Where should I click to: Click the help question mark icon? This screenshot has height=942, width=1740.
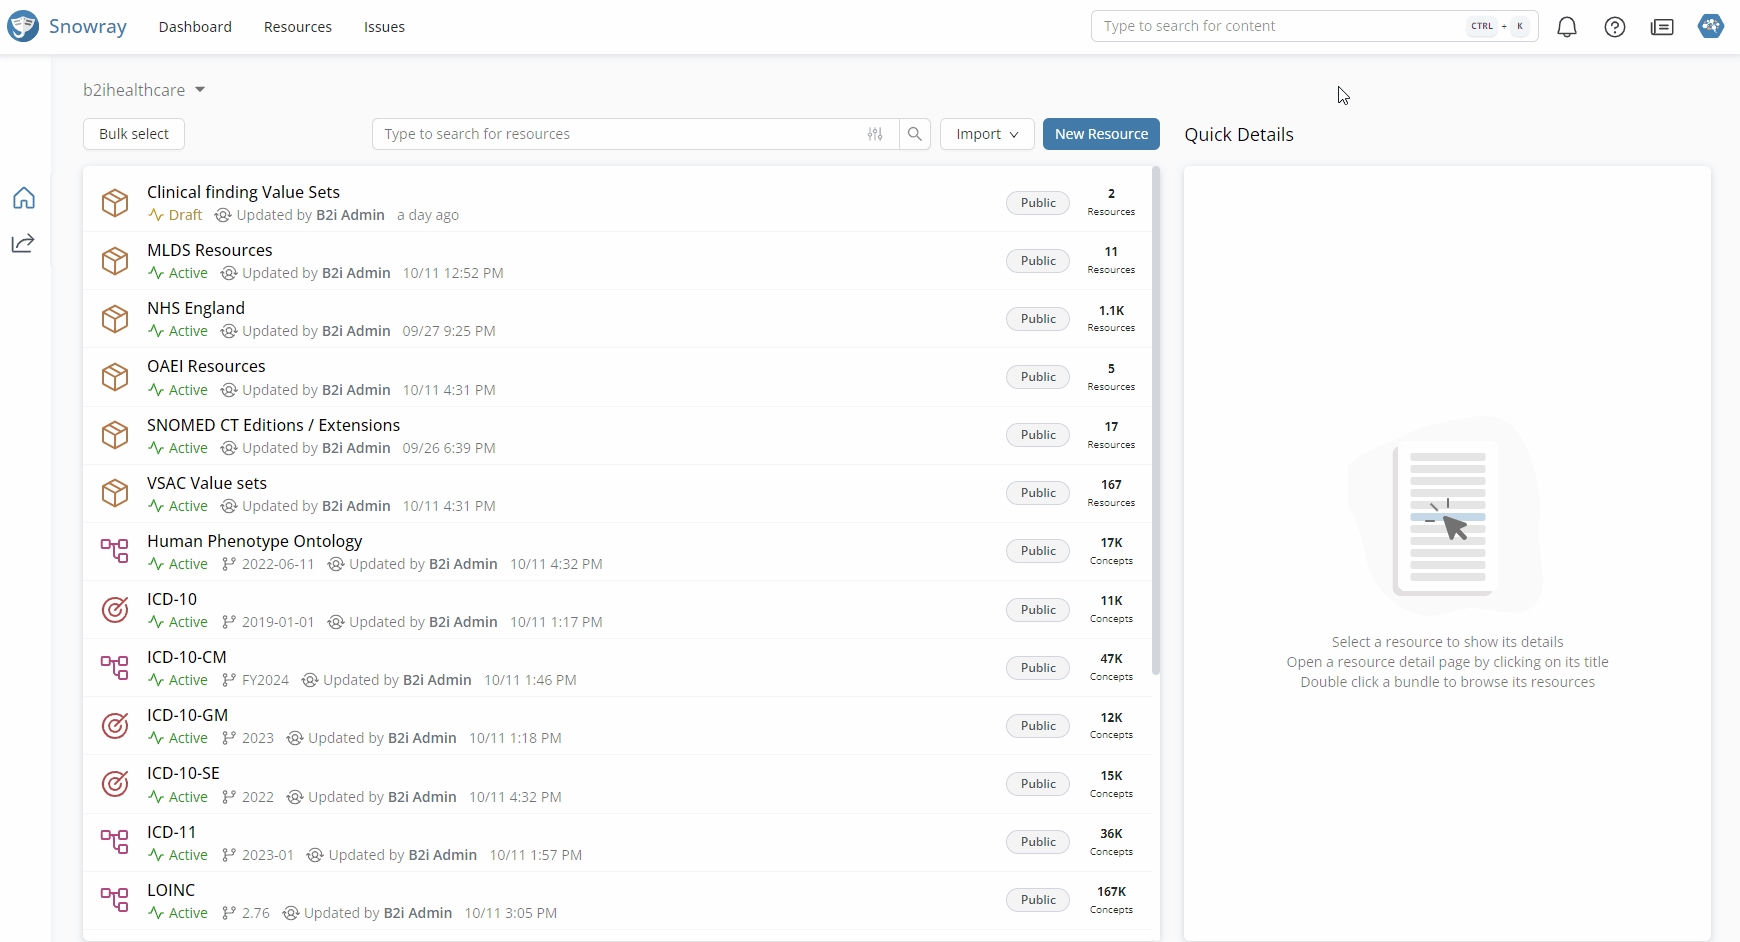[x=1615, y=27]
